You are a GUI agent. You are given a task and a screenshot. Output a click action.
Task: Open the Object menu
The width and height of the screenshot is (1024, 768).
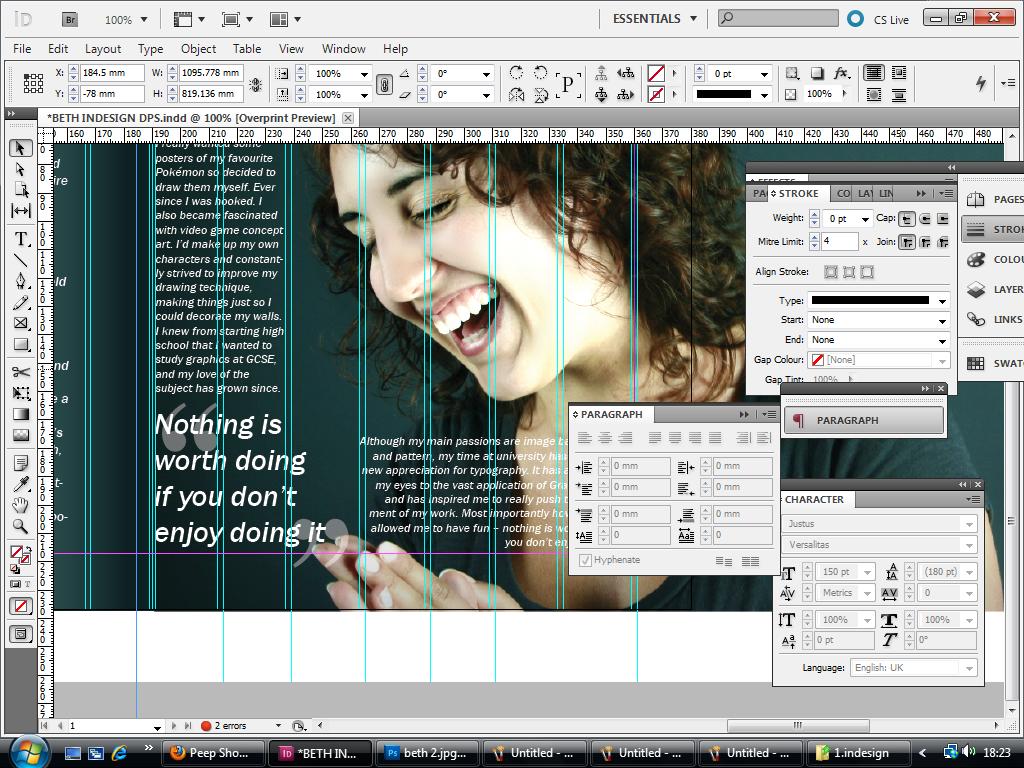198,48
